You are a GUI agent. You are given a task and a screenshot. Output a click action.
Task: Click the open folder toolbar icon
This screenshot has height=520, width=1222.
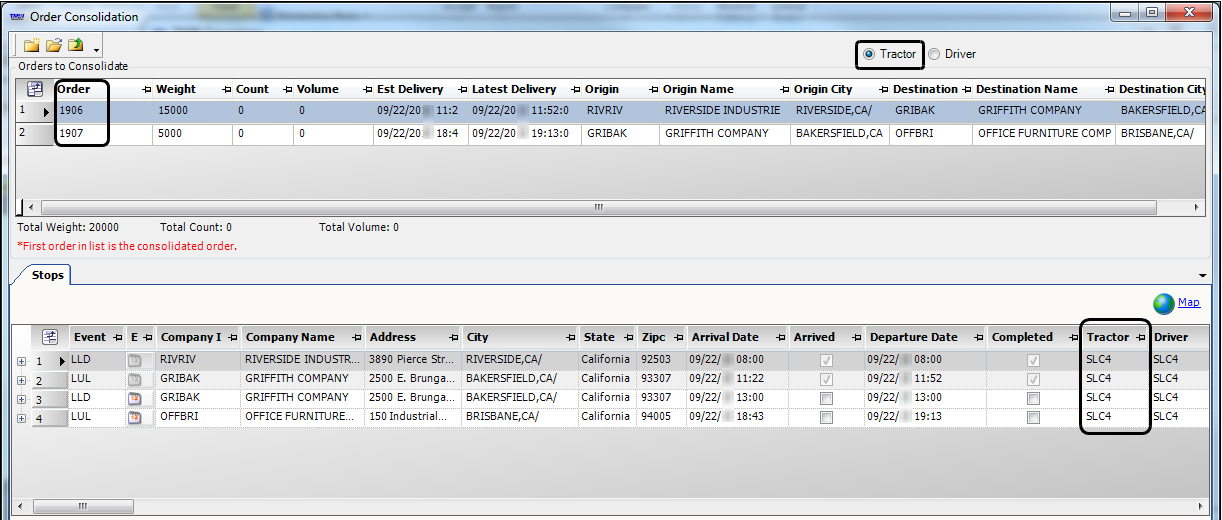(x=54, y=46)
